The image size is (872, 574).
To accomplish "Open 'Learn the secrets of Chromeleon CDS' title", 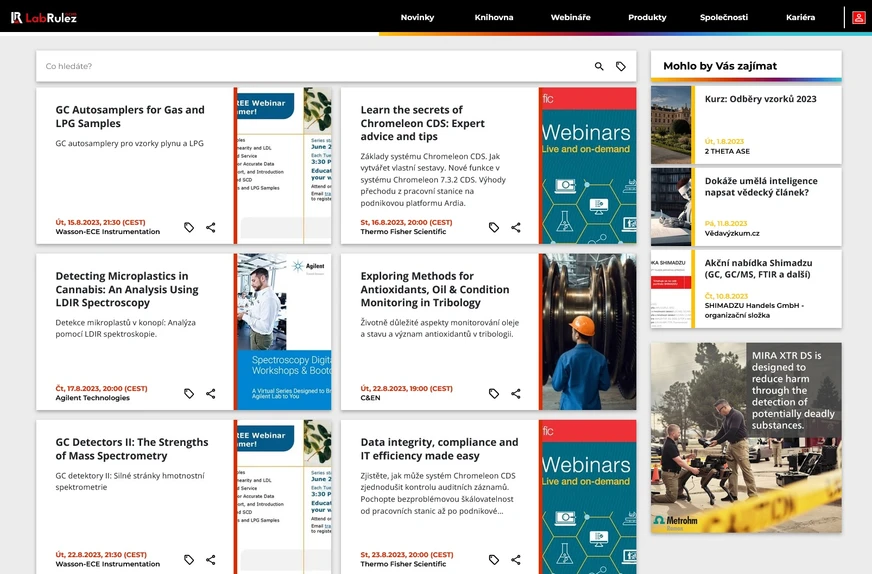I will tap(423, 123).
